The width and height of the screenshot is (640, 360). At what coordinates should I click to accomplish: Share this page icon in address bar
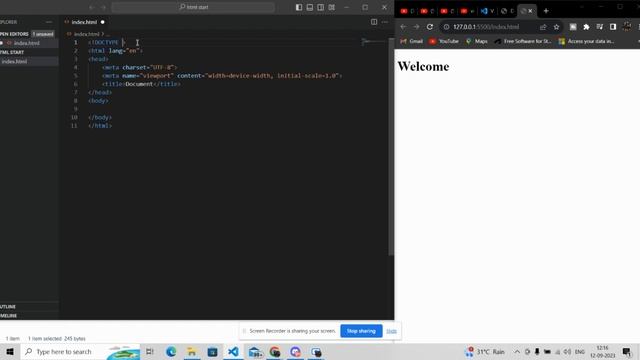pyautogui.click(x=543, y=27)
